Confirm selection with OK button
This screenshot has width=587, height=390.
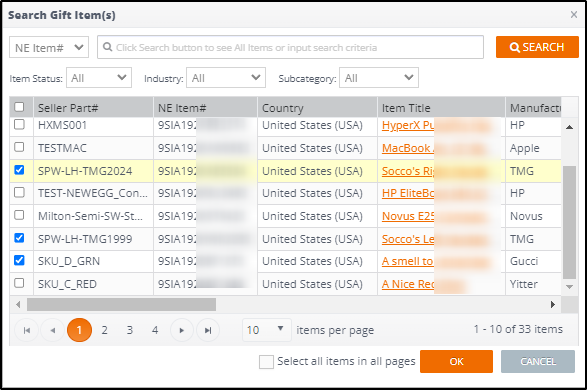tap(456, 362)
